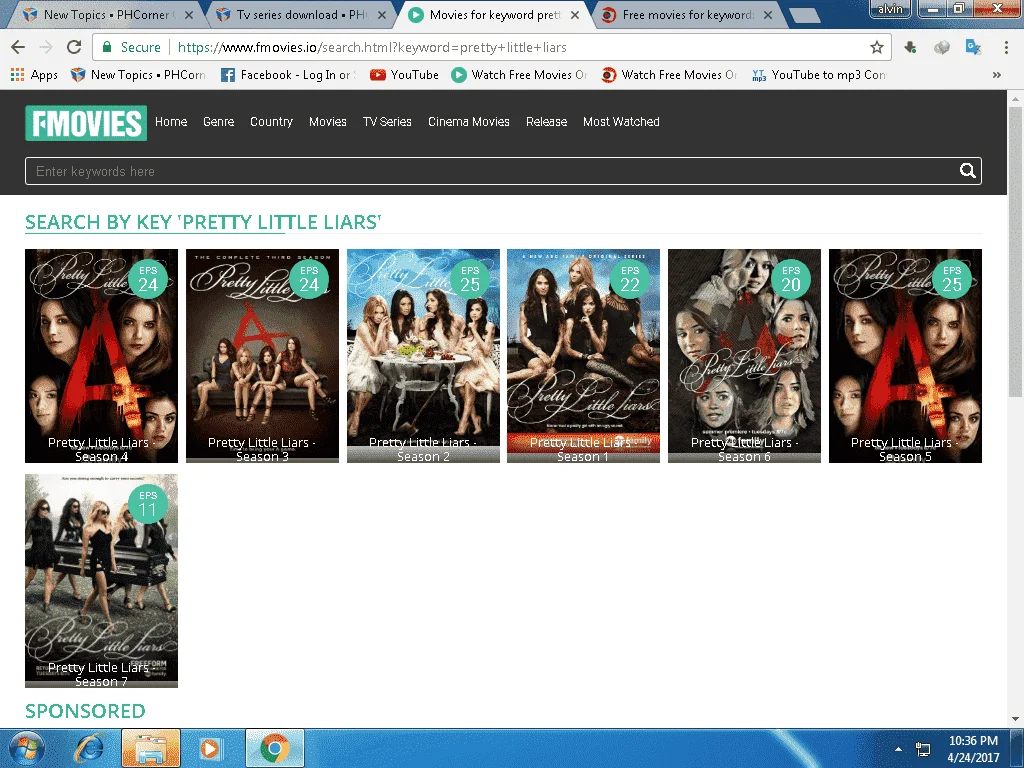This screenshot has width=1024, height=768.
Task: Click the browser forward arrow
Action: (x=46, y=47)
